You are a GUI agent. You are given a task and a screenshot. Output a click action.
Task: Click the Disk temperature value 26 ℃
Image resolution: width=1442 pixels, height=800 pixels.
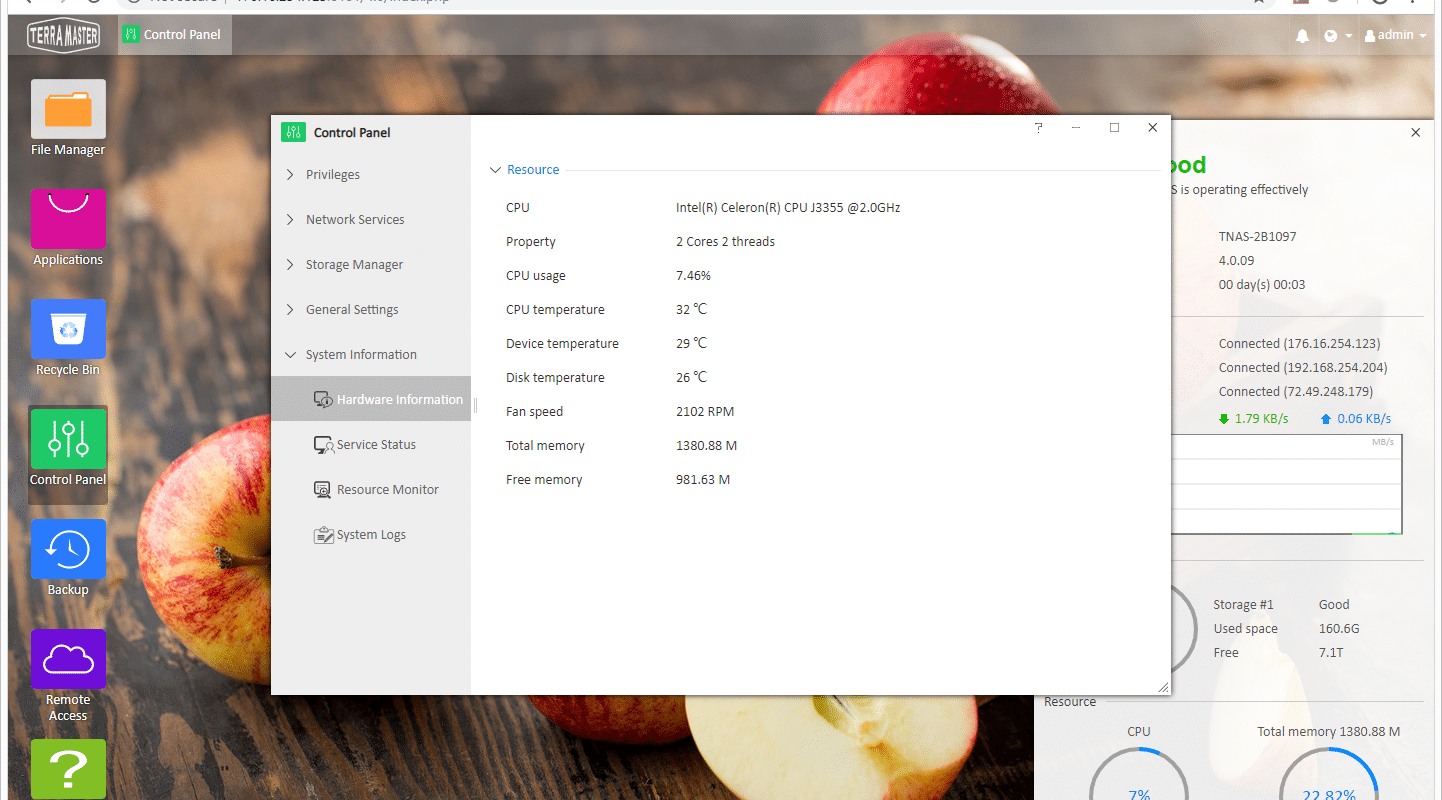[x=691, y=378]
